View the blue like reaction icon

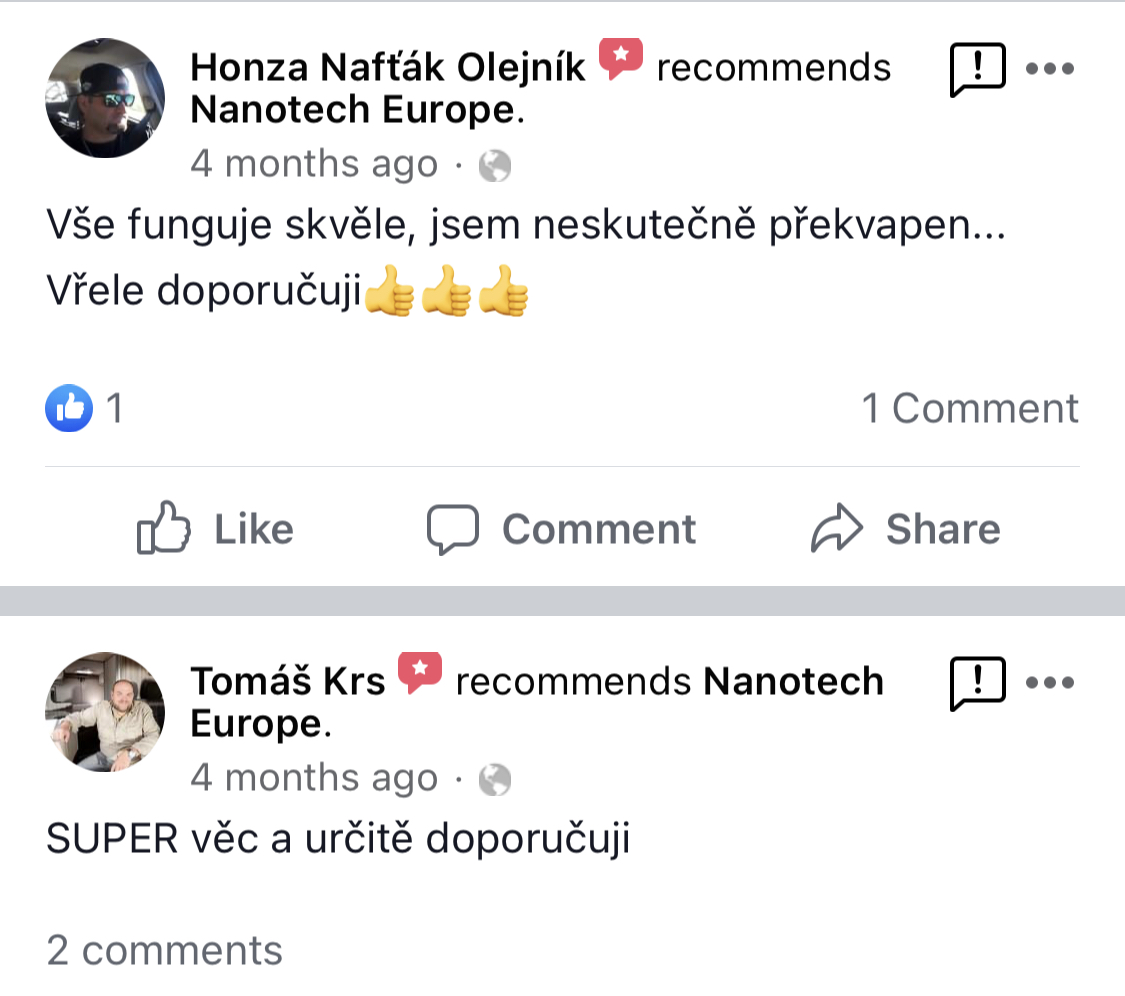tap(69, 408)
